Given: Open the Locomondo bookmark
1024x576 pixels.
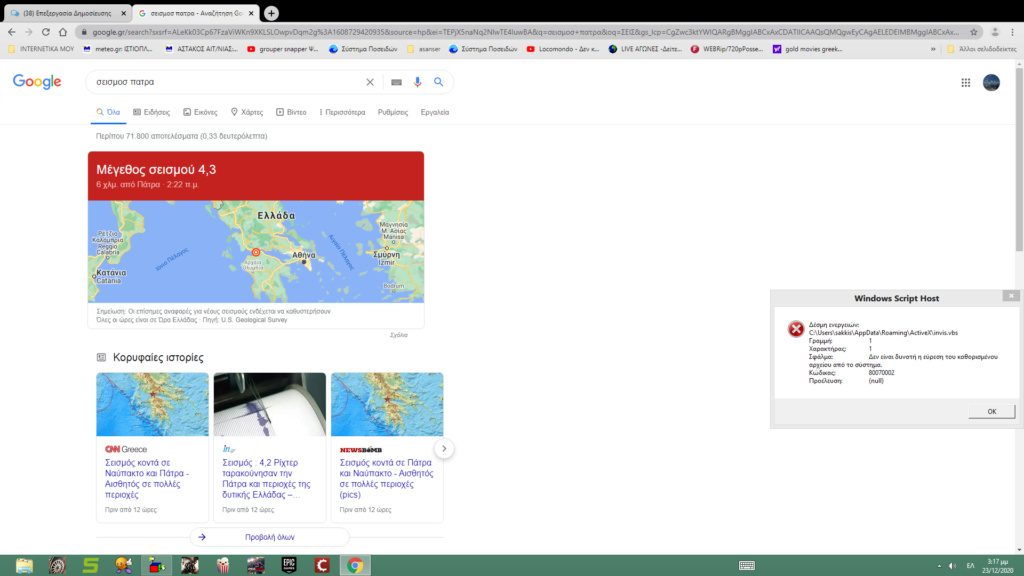Looking at the screenshot, I should coord(563,49).
